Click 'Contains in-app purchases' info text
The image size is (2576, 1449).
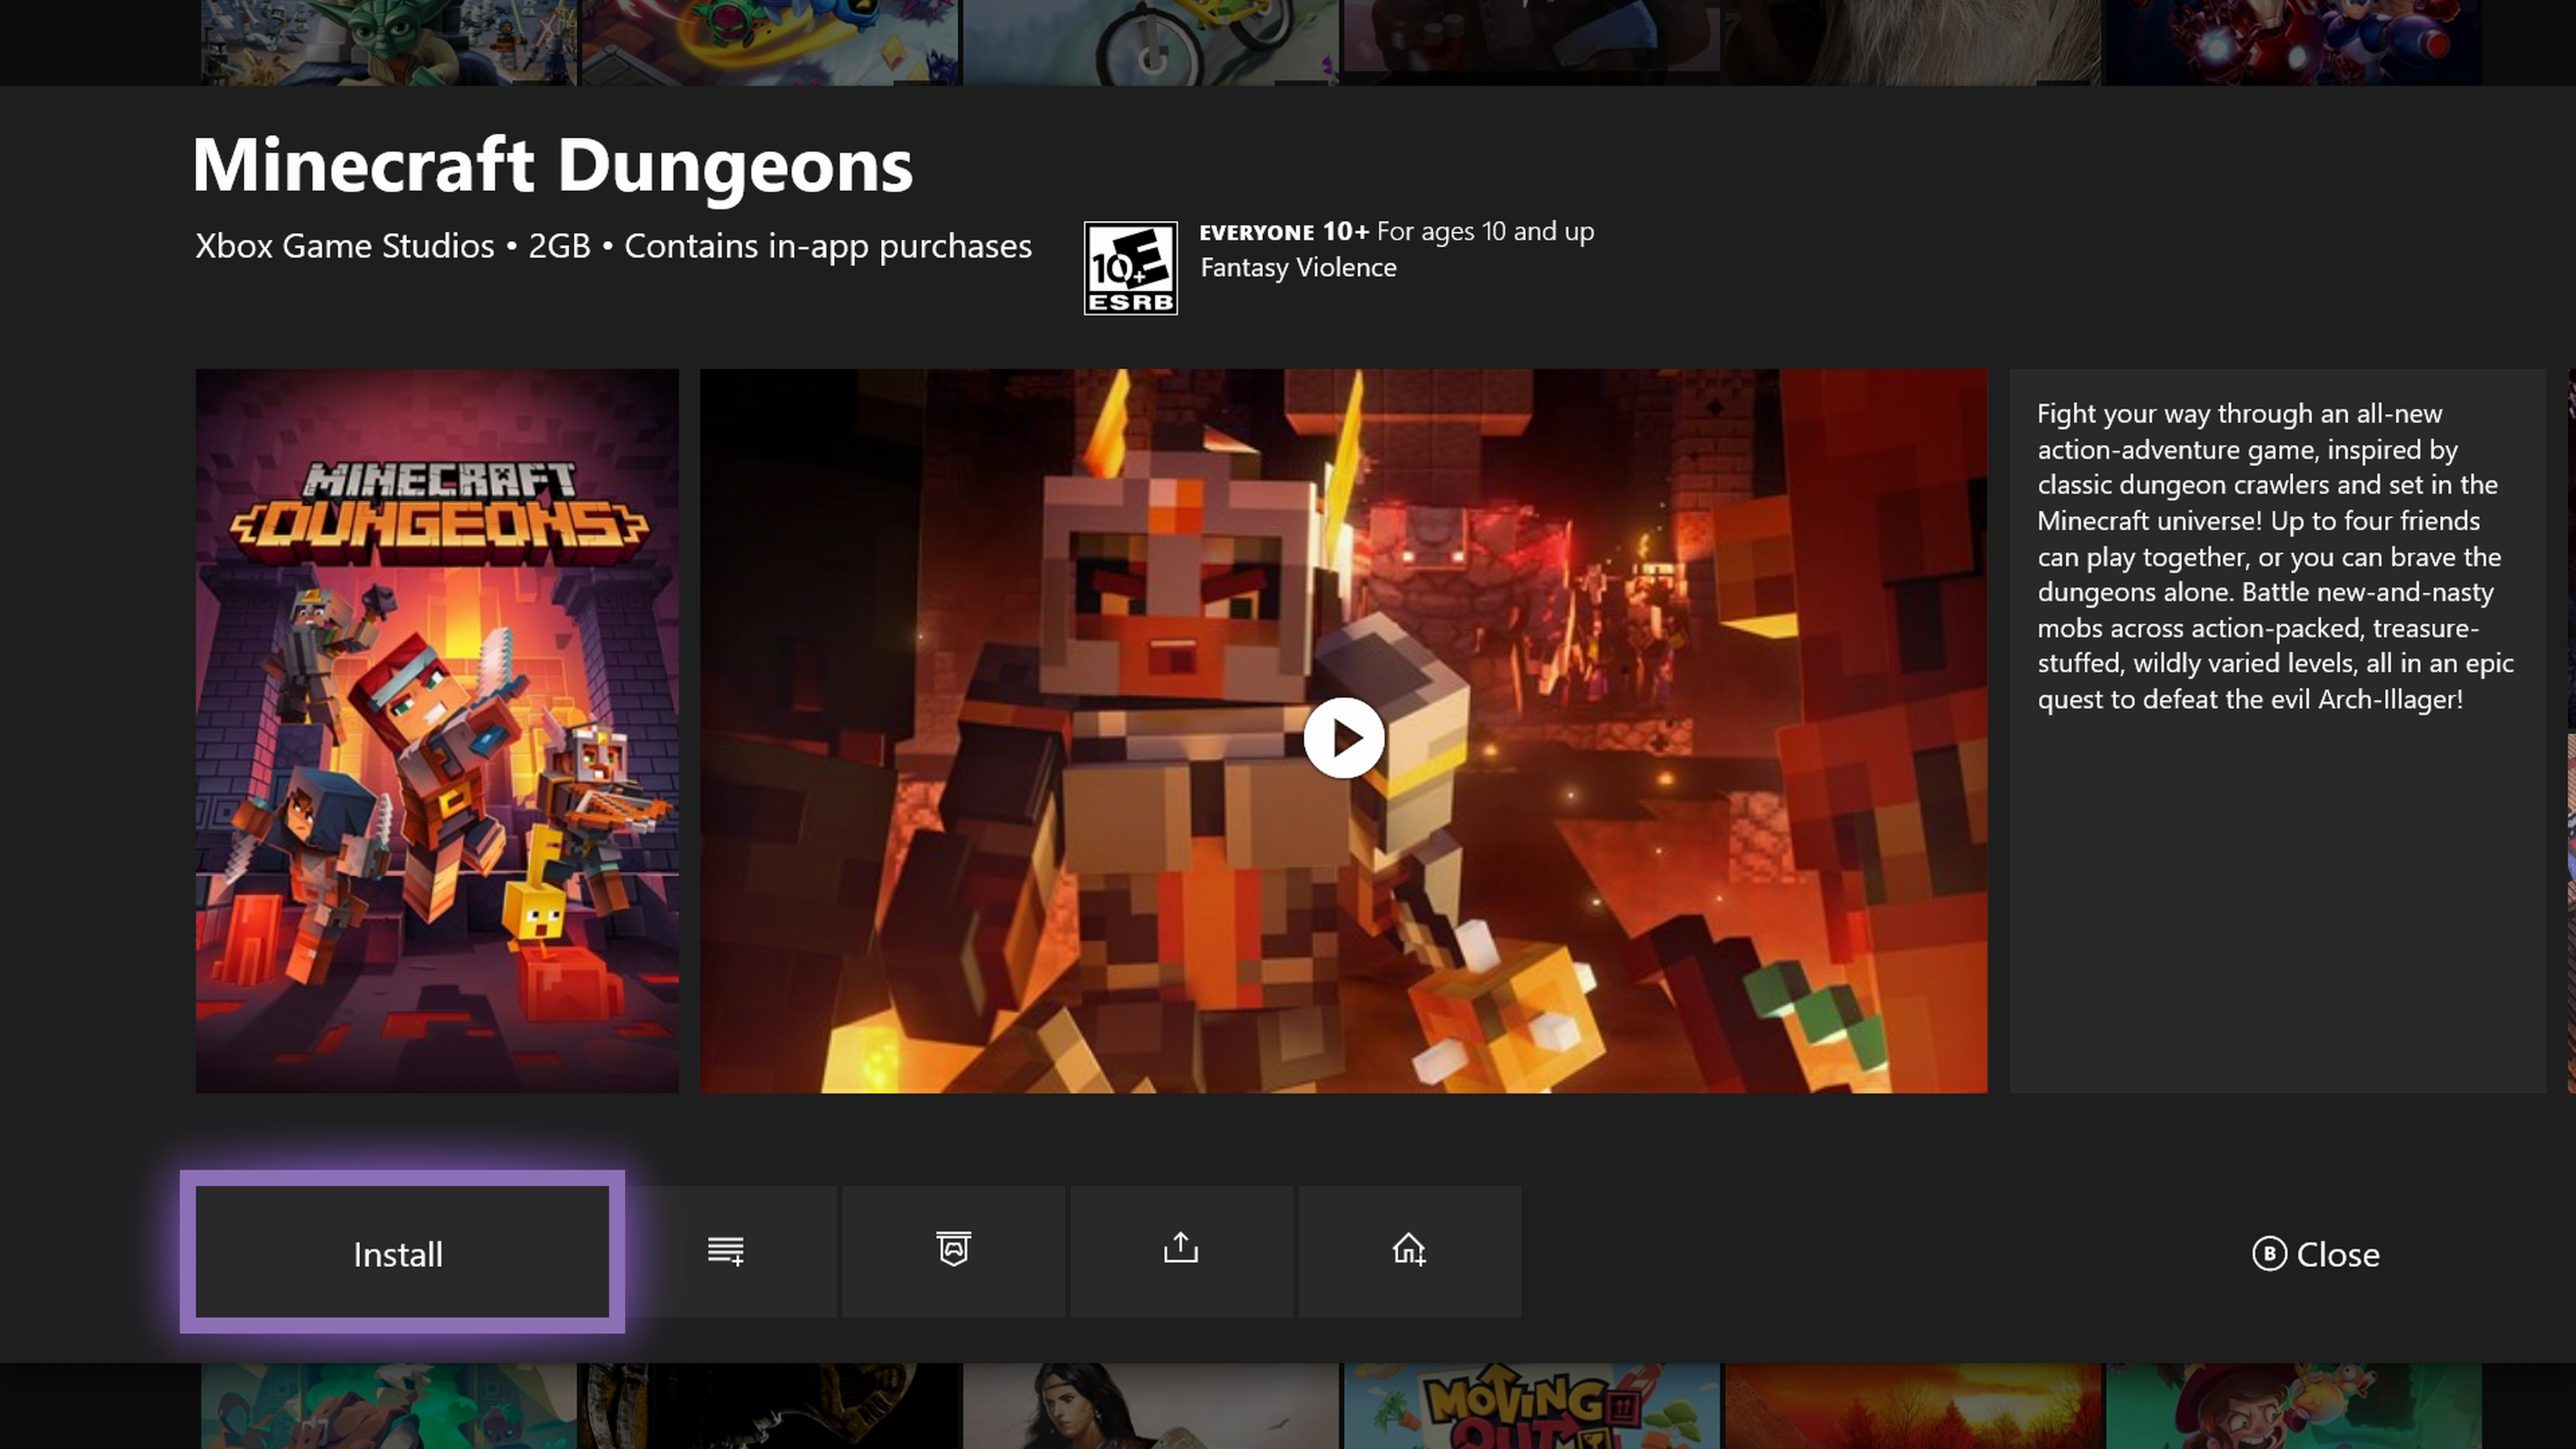click(x=828, y=246)
